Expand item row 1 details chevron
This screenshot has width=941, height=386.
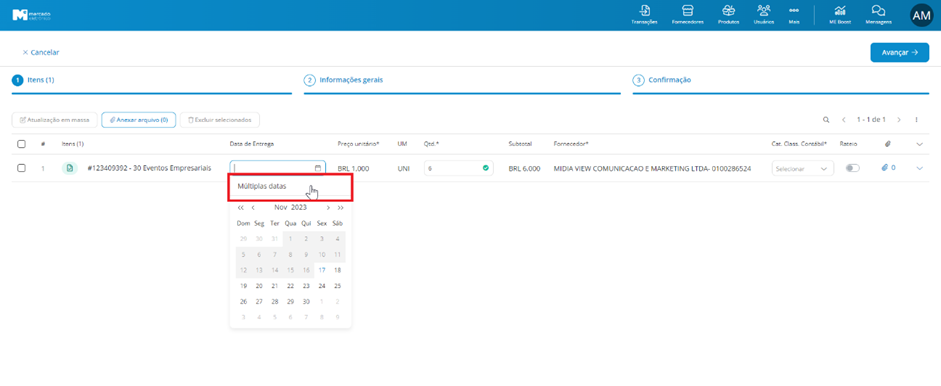(920, 168)
